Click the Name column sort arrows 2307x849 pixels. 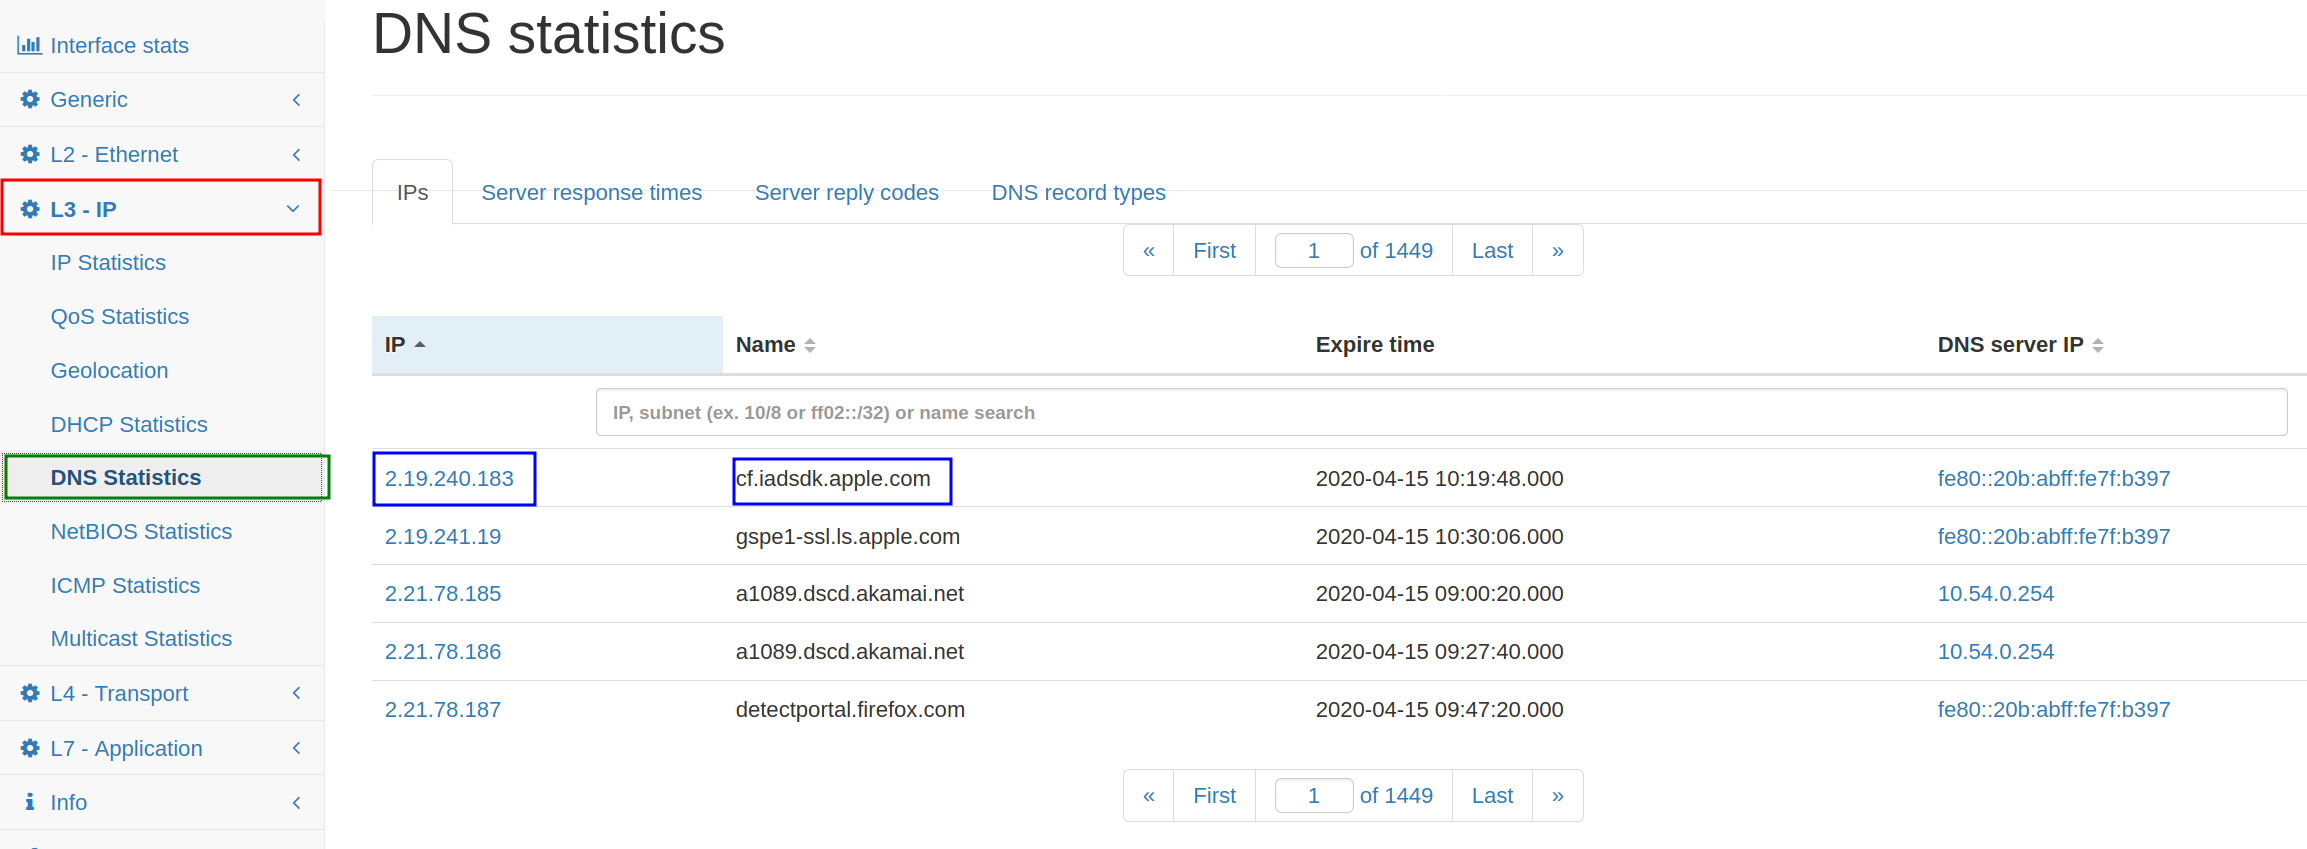pos(810,345)
